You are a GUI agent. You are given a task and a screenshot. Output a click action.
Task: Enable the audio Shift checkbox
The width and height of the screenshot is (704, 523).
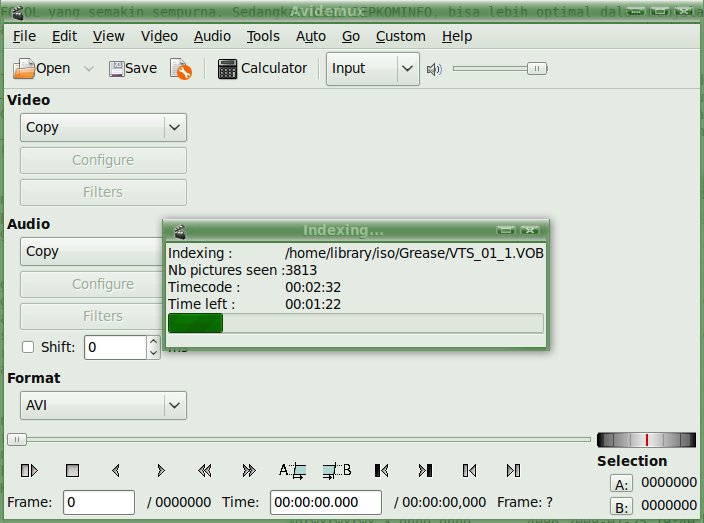click(28, 347)
